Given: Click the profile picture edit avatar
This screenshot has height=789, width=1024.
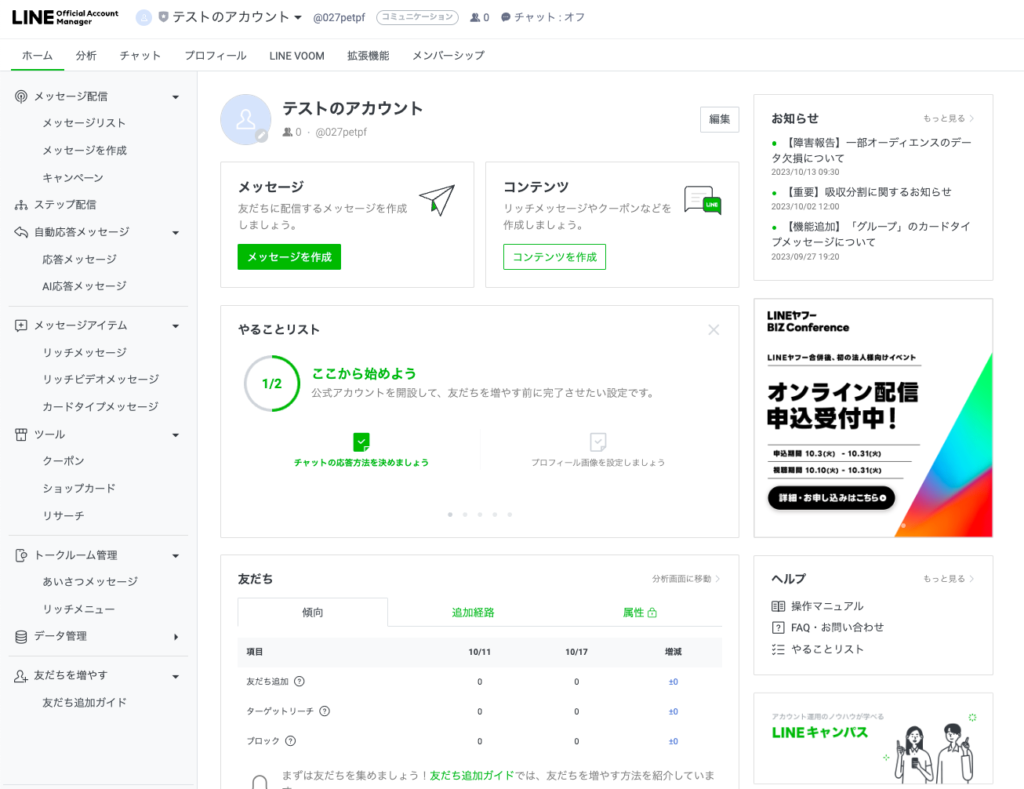Looking at the screenshot, I should pos(246,120).
